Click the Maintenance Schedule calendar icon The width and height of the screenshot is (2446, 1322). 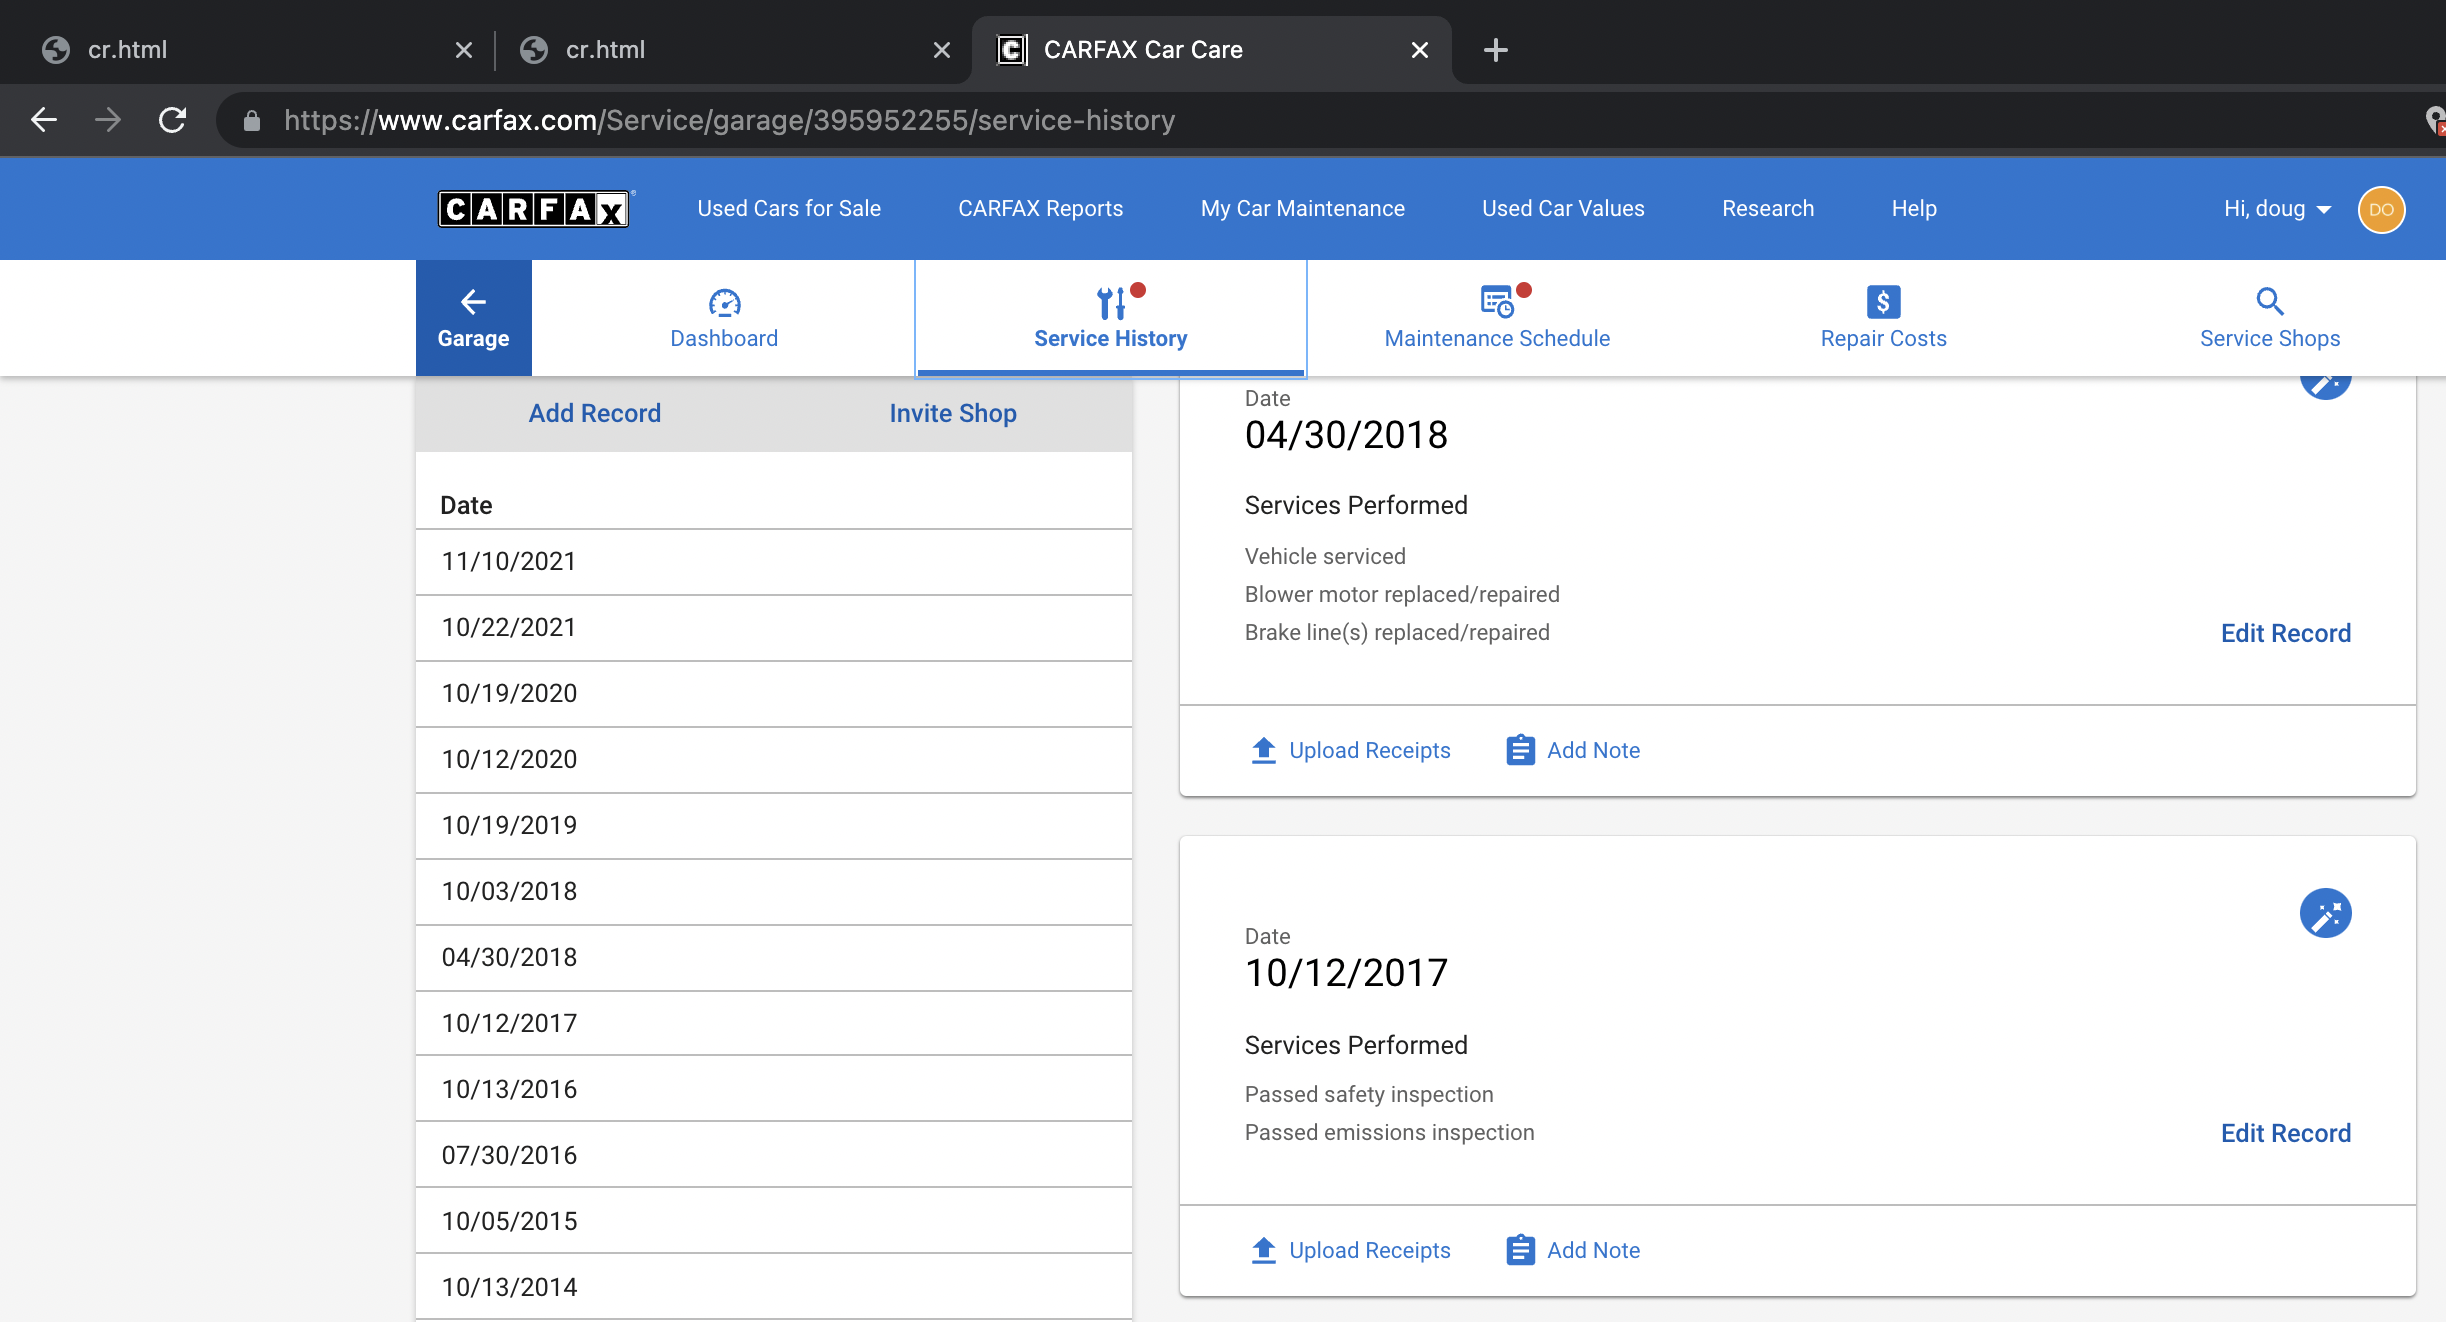coord(1497,302)
